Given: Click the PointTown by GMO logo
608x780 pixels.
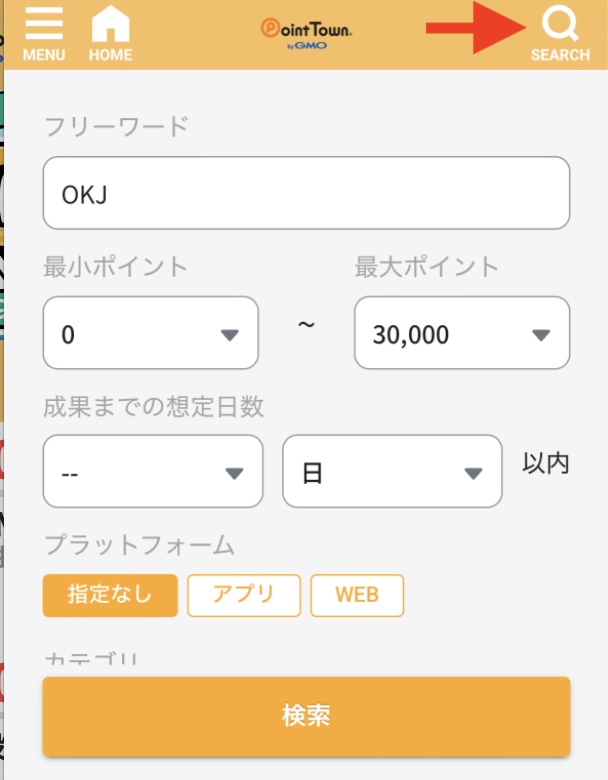Looking at the screenshot, I should click(x=306, y=33).
